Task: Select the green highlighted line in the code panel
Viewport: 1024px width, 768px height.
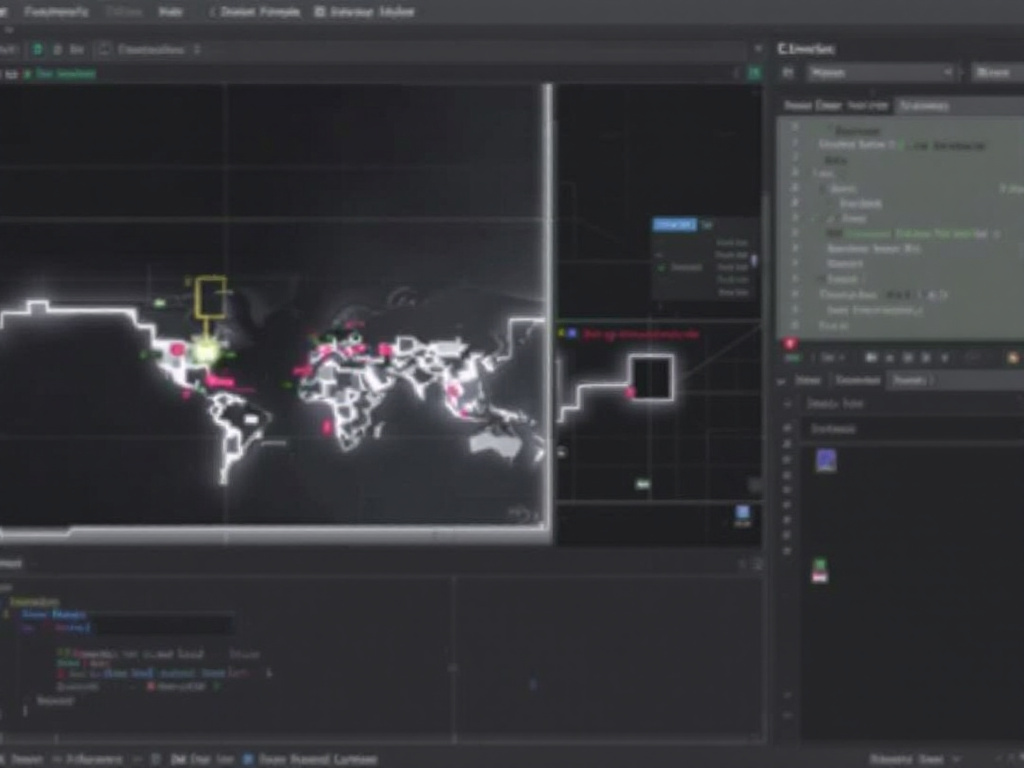Action: (912, 233)
